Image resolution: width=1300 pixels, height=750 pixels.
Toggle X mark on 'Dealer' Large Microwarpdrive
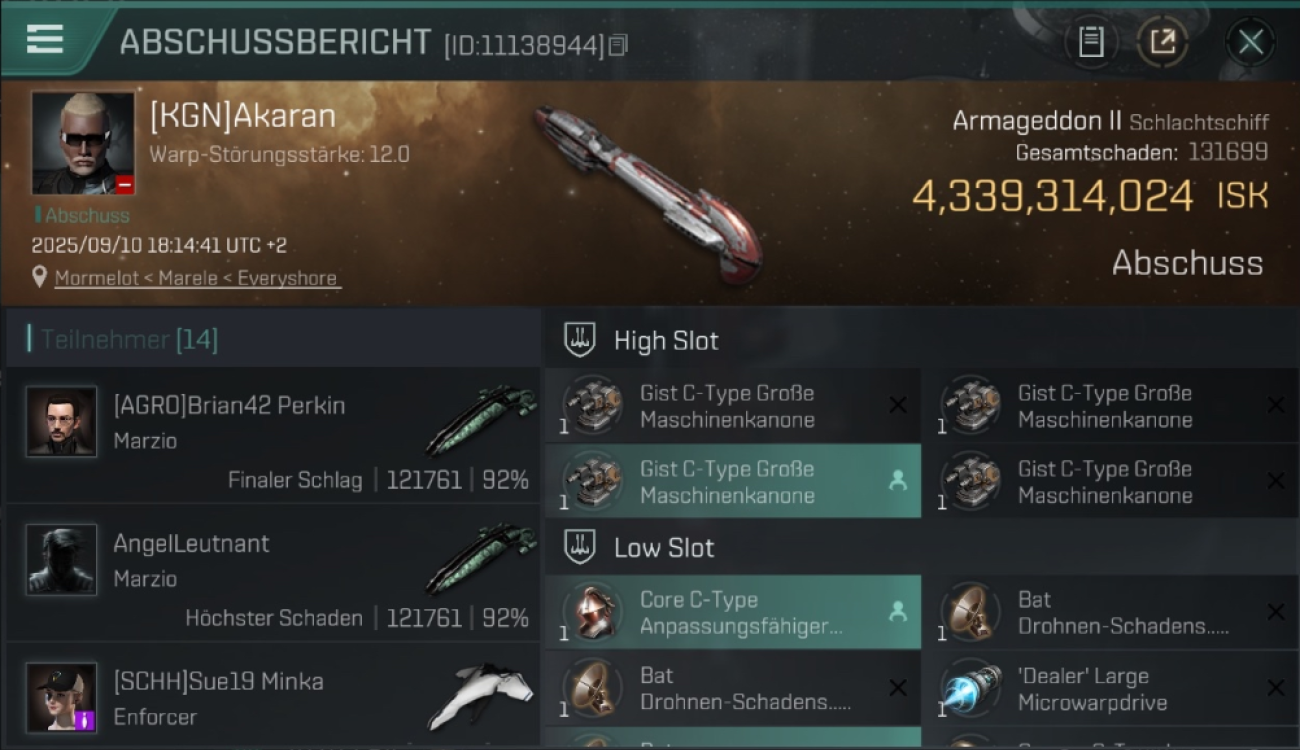coord(1275,688)
